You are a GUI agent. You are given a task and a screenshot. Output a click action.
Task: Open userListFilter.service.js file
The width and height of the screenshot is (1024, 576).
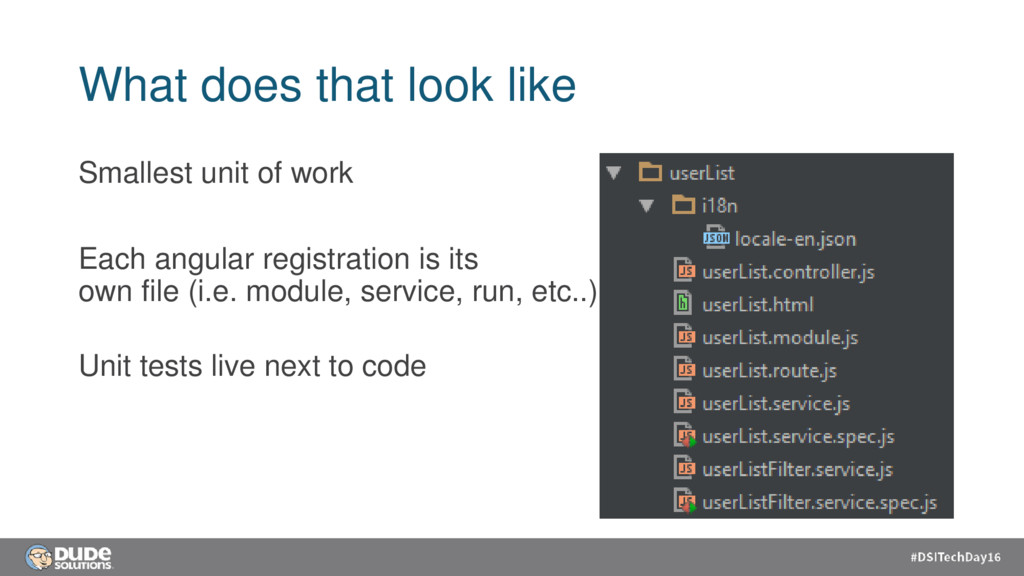point(797,469)
